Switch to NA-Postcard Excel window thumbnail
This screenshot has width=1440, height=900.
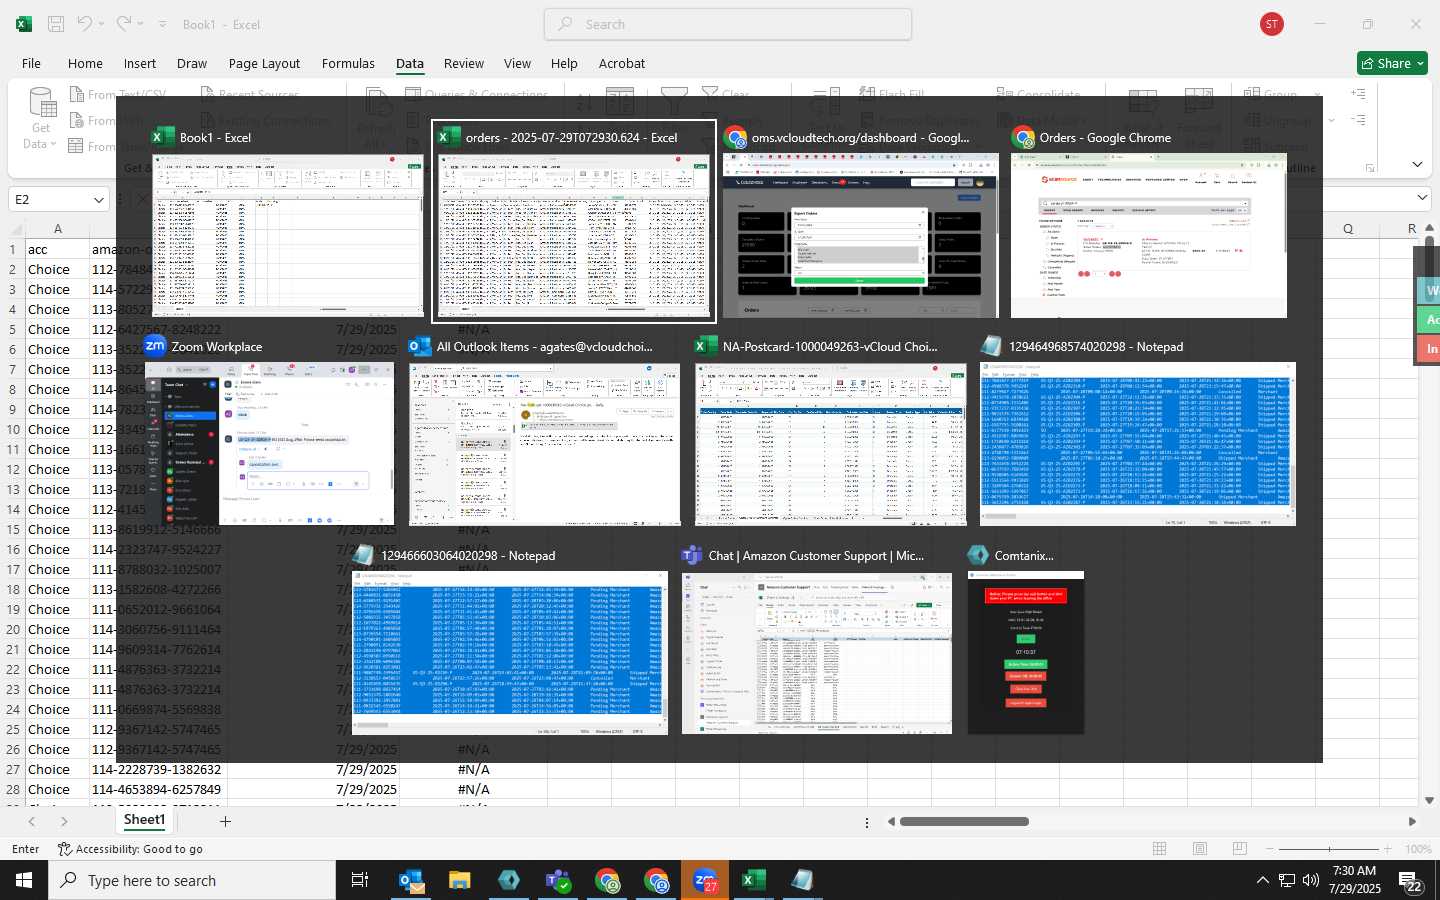(831, 431)
